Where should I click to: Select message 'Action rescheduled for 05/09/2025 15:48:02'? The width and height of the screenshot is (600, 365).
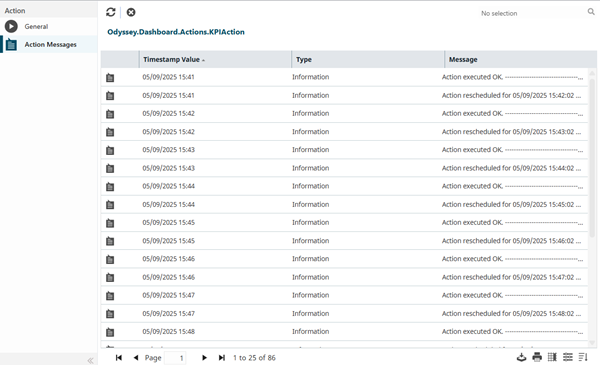tap(511, 313)
